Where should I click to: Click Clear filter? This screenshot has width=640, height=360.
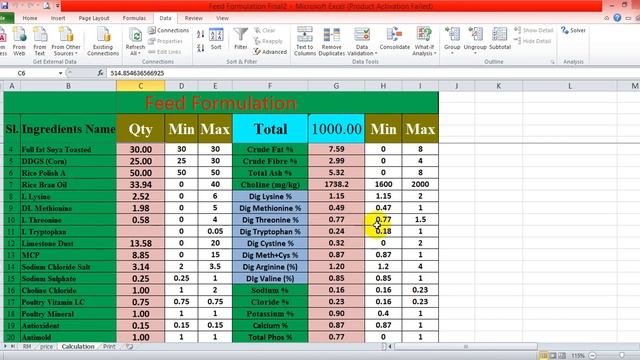pos(265,30)
